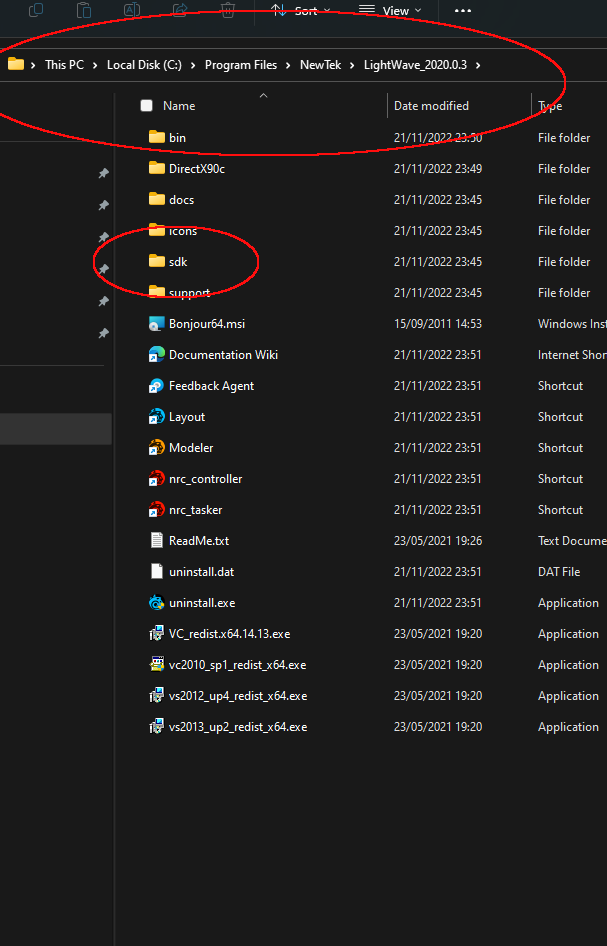Click the folder icon in the address bar
This screenshot has height=946, width=607.
[x=16, y=64]
